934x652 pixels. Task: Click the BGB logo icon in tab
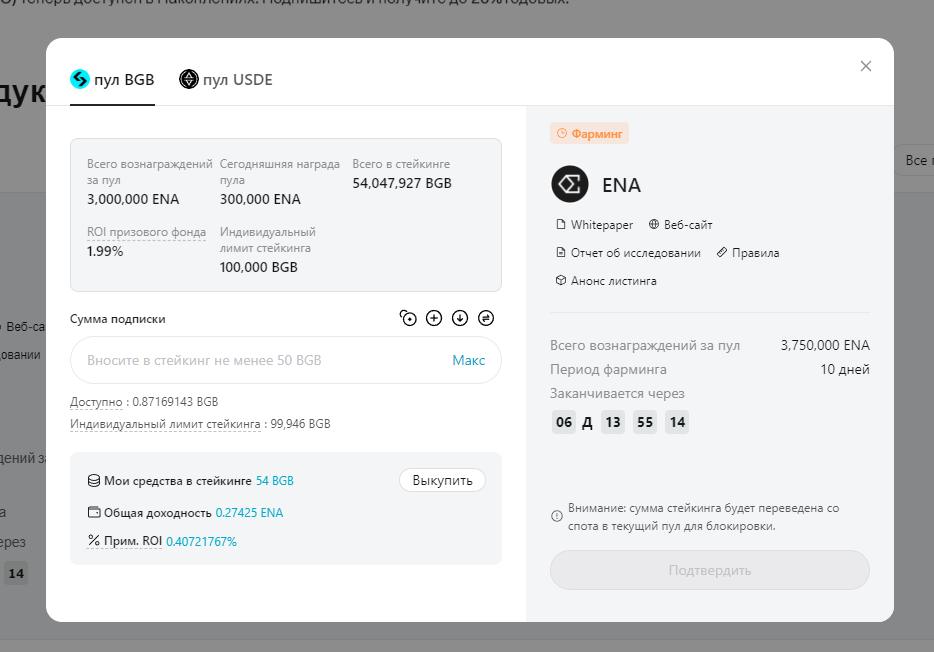tap(80, 79)
